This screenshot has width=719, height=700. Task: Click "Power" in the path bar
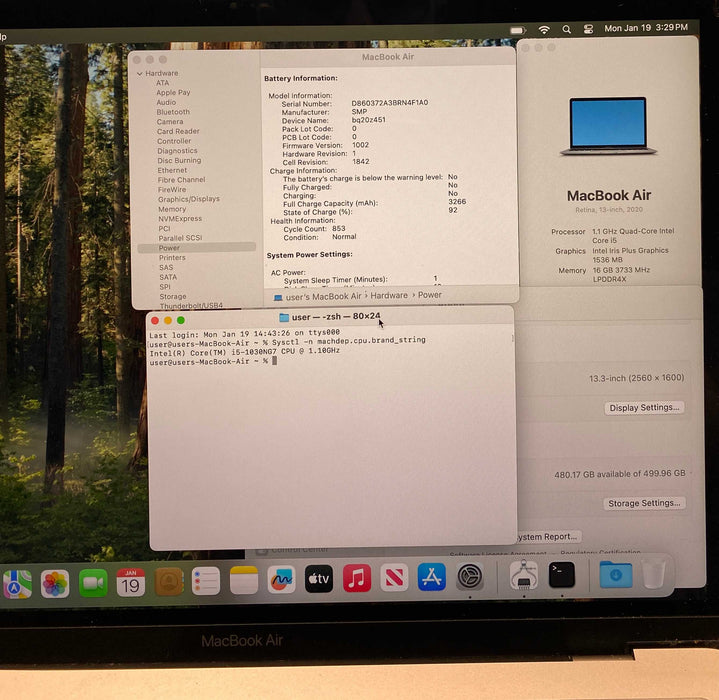click(430, 295)
